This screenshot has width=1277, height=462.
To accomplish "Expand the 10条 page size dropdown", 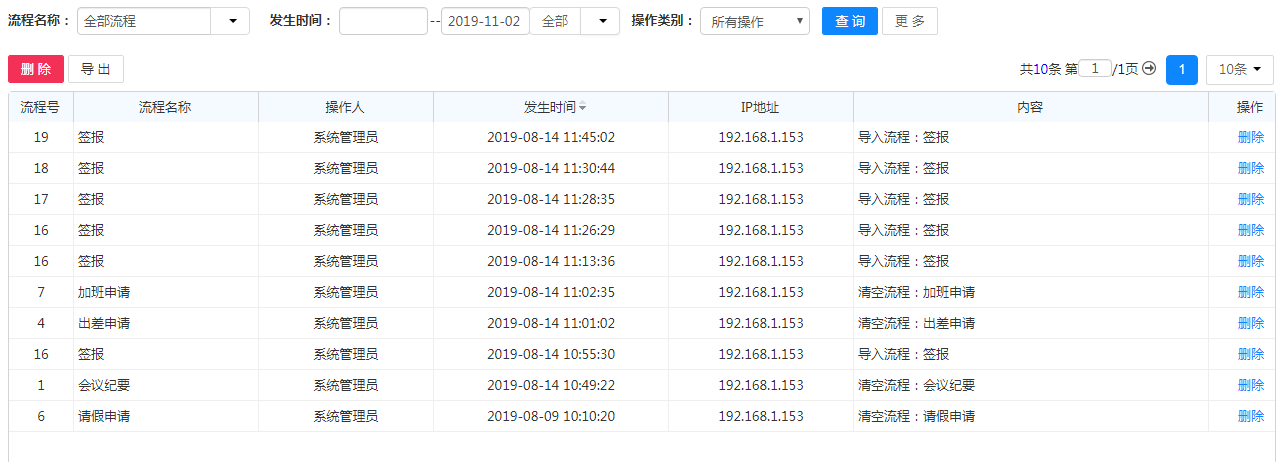I will point(1239,69).
